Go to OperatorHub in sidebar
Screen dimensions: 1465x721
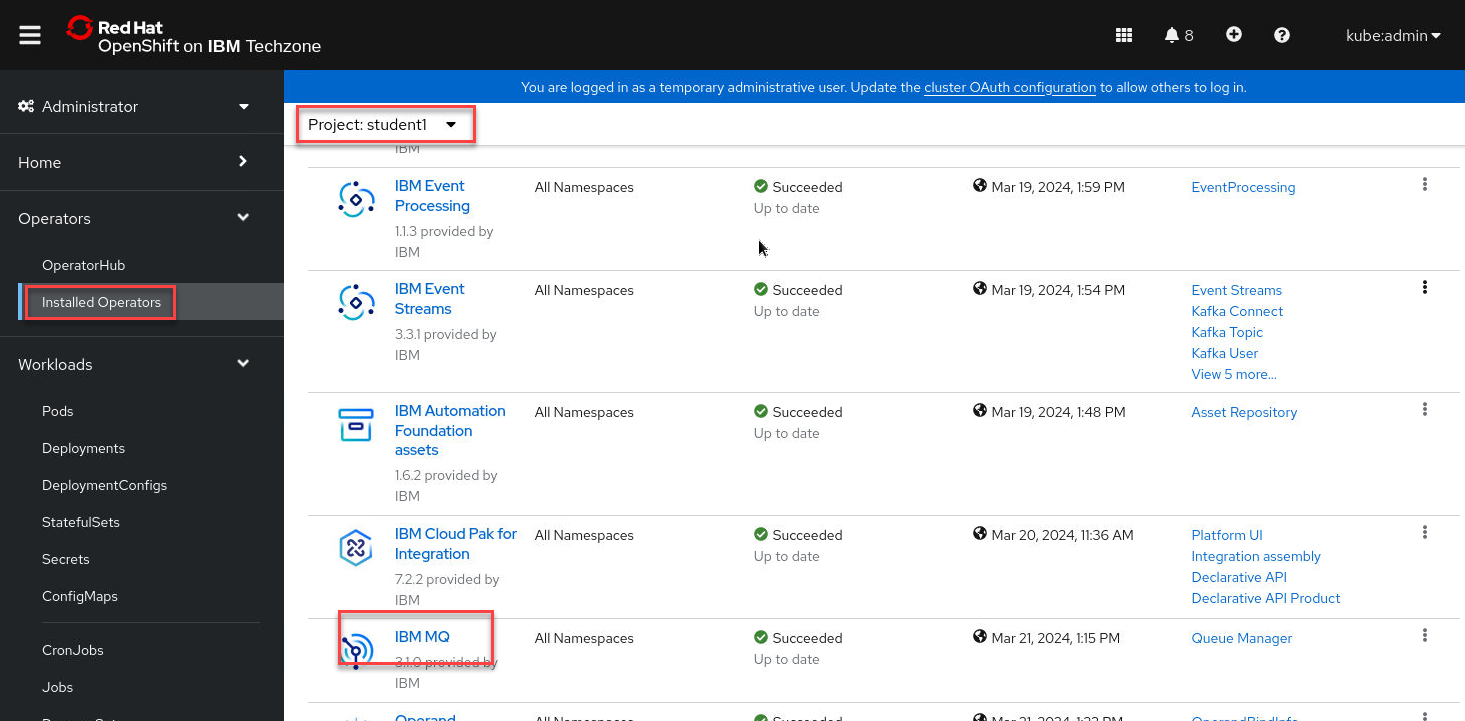83,265
